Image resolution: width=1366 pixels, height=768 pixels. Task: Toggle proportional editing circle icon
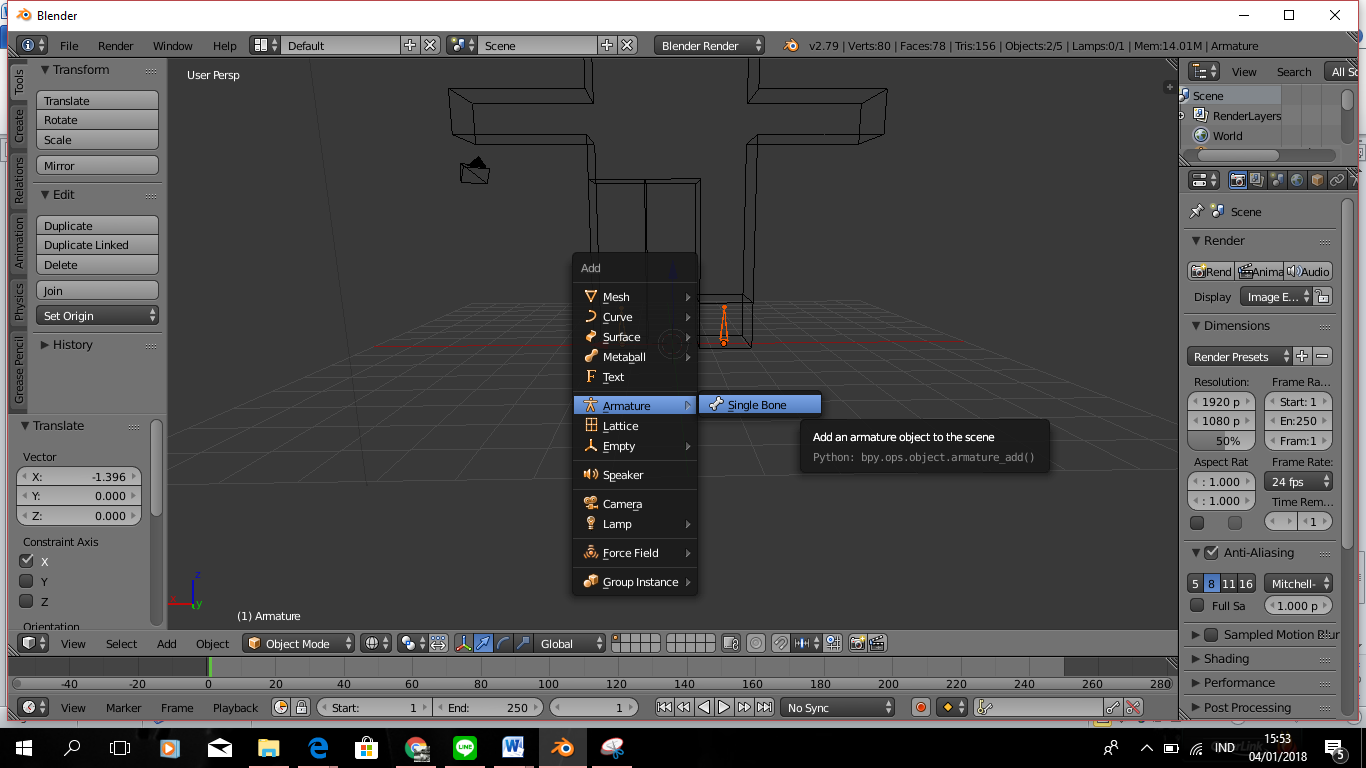coord(756,644)
